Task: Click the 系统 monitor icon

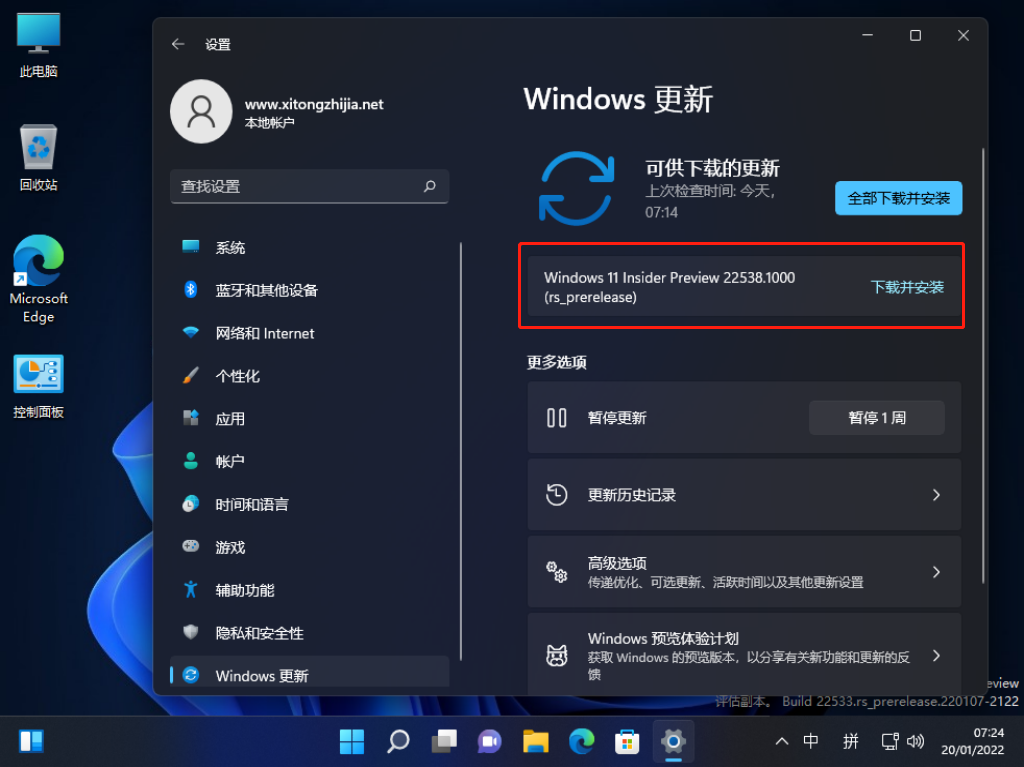Action: (x=191, y=246)
